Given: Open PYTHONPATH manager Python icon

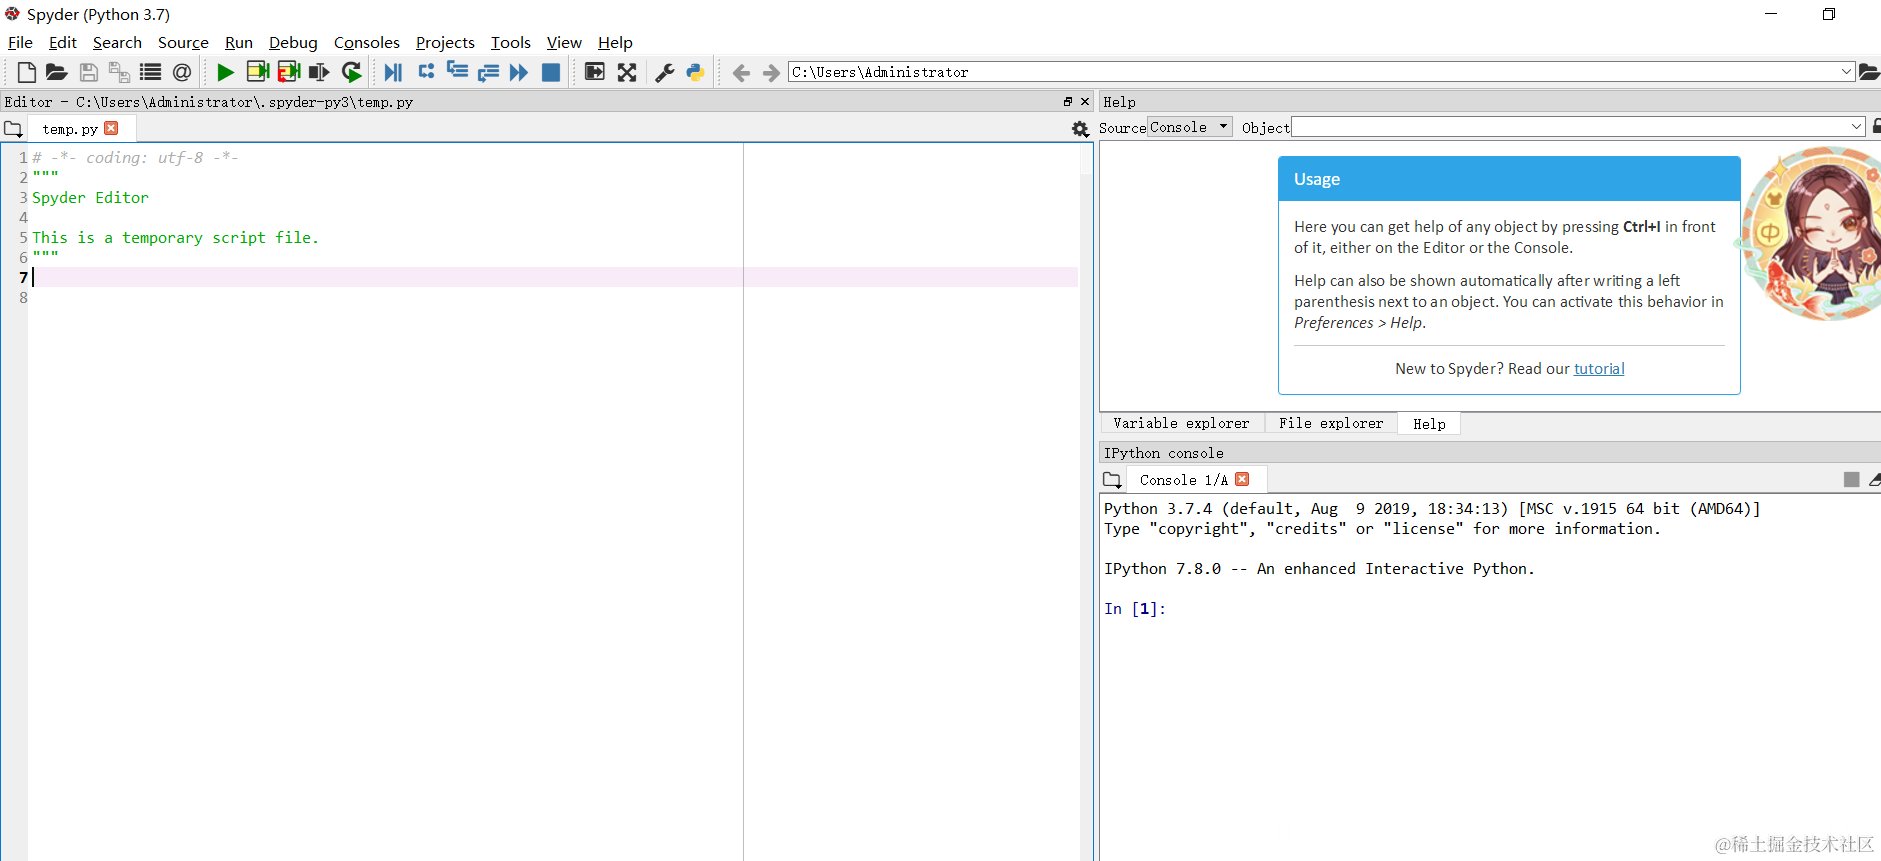Looking at the screenshot, I should (696, 72).
